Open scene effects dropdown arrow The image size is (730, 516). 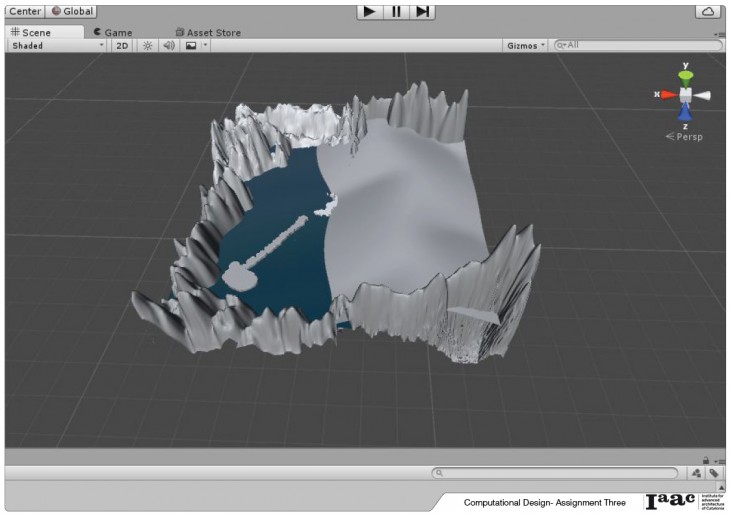pos(205,45)
